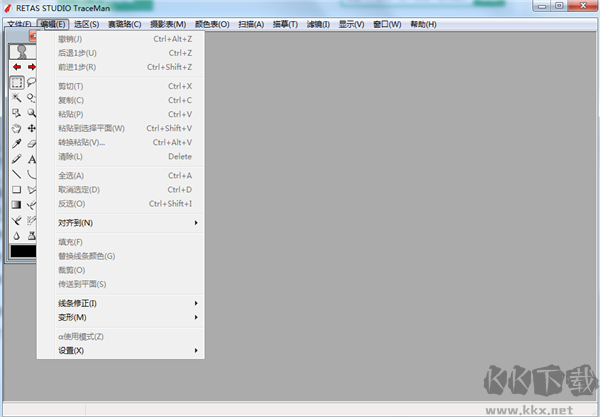Select the magnifier zoom tool
The height and width of the screenshot is (417, 600).
pyautogui.click(x=31, y=113)
